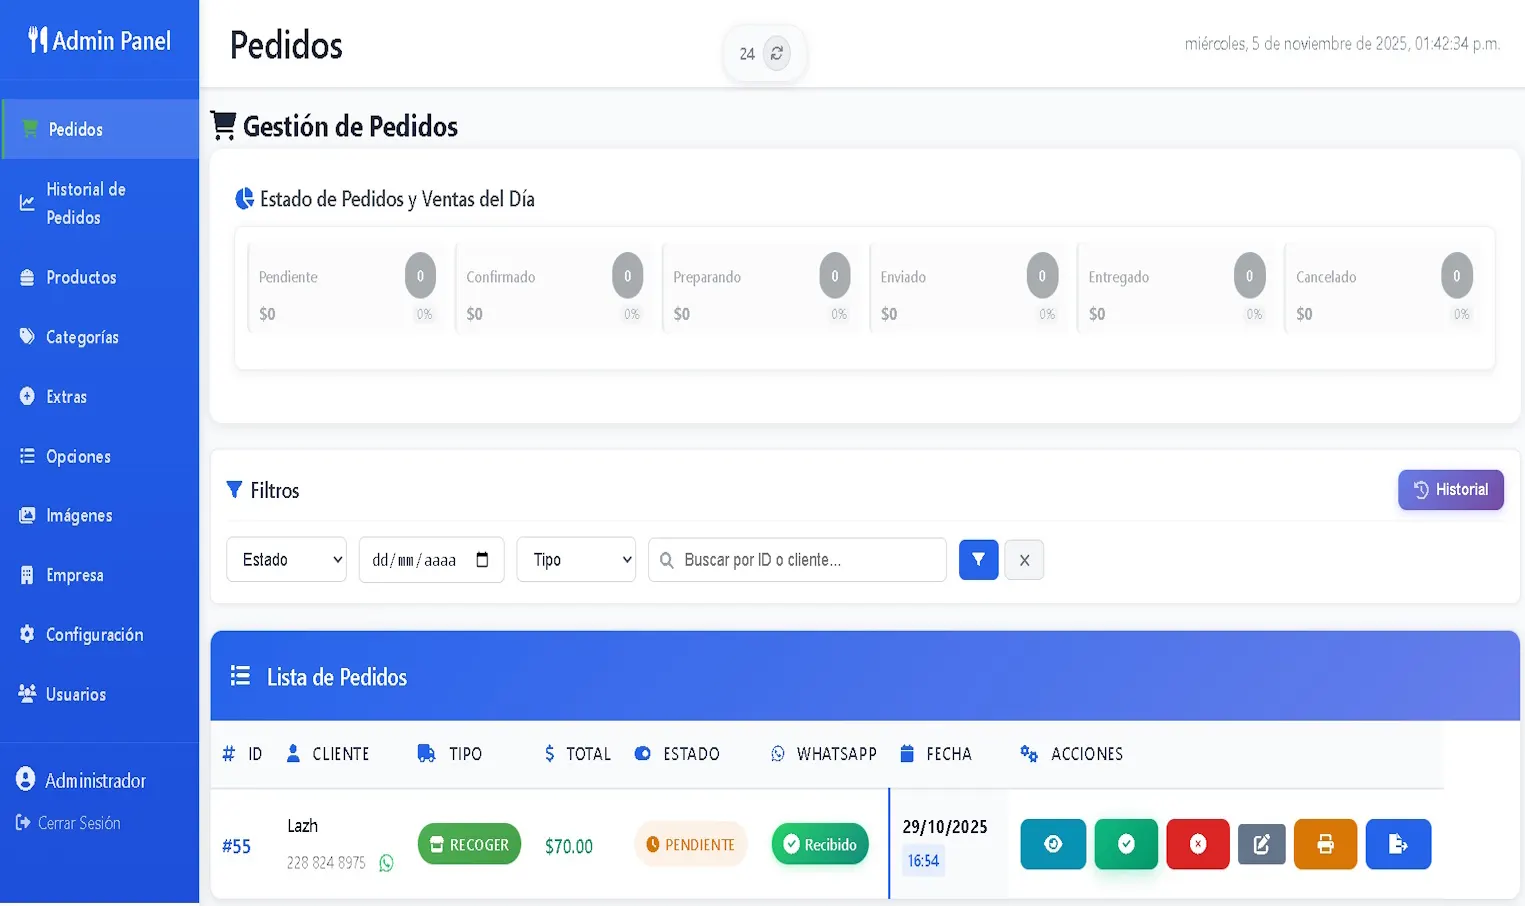
Task: Click the Cerrar Sesión link
Action: 68,823
